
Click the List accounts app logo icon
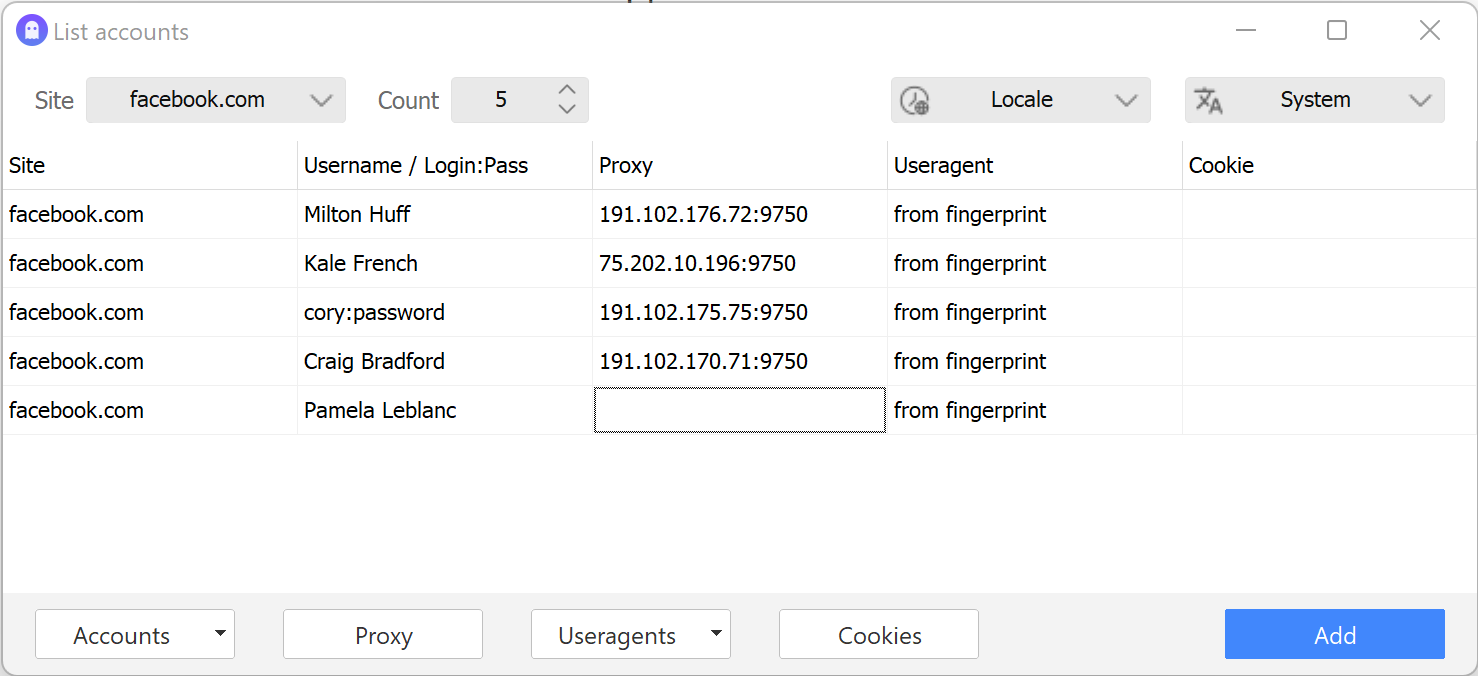tap(31, 30)
